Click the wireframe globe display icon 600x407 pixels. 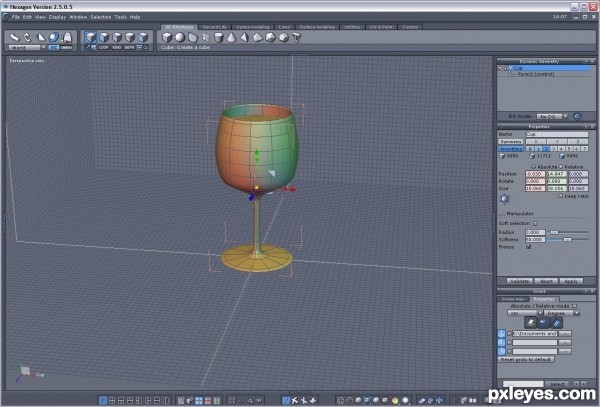pyautogui.click(x=340, y=400)
